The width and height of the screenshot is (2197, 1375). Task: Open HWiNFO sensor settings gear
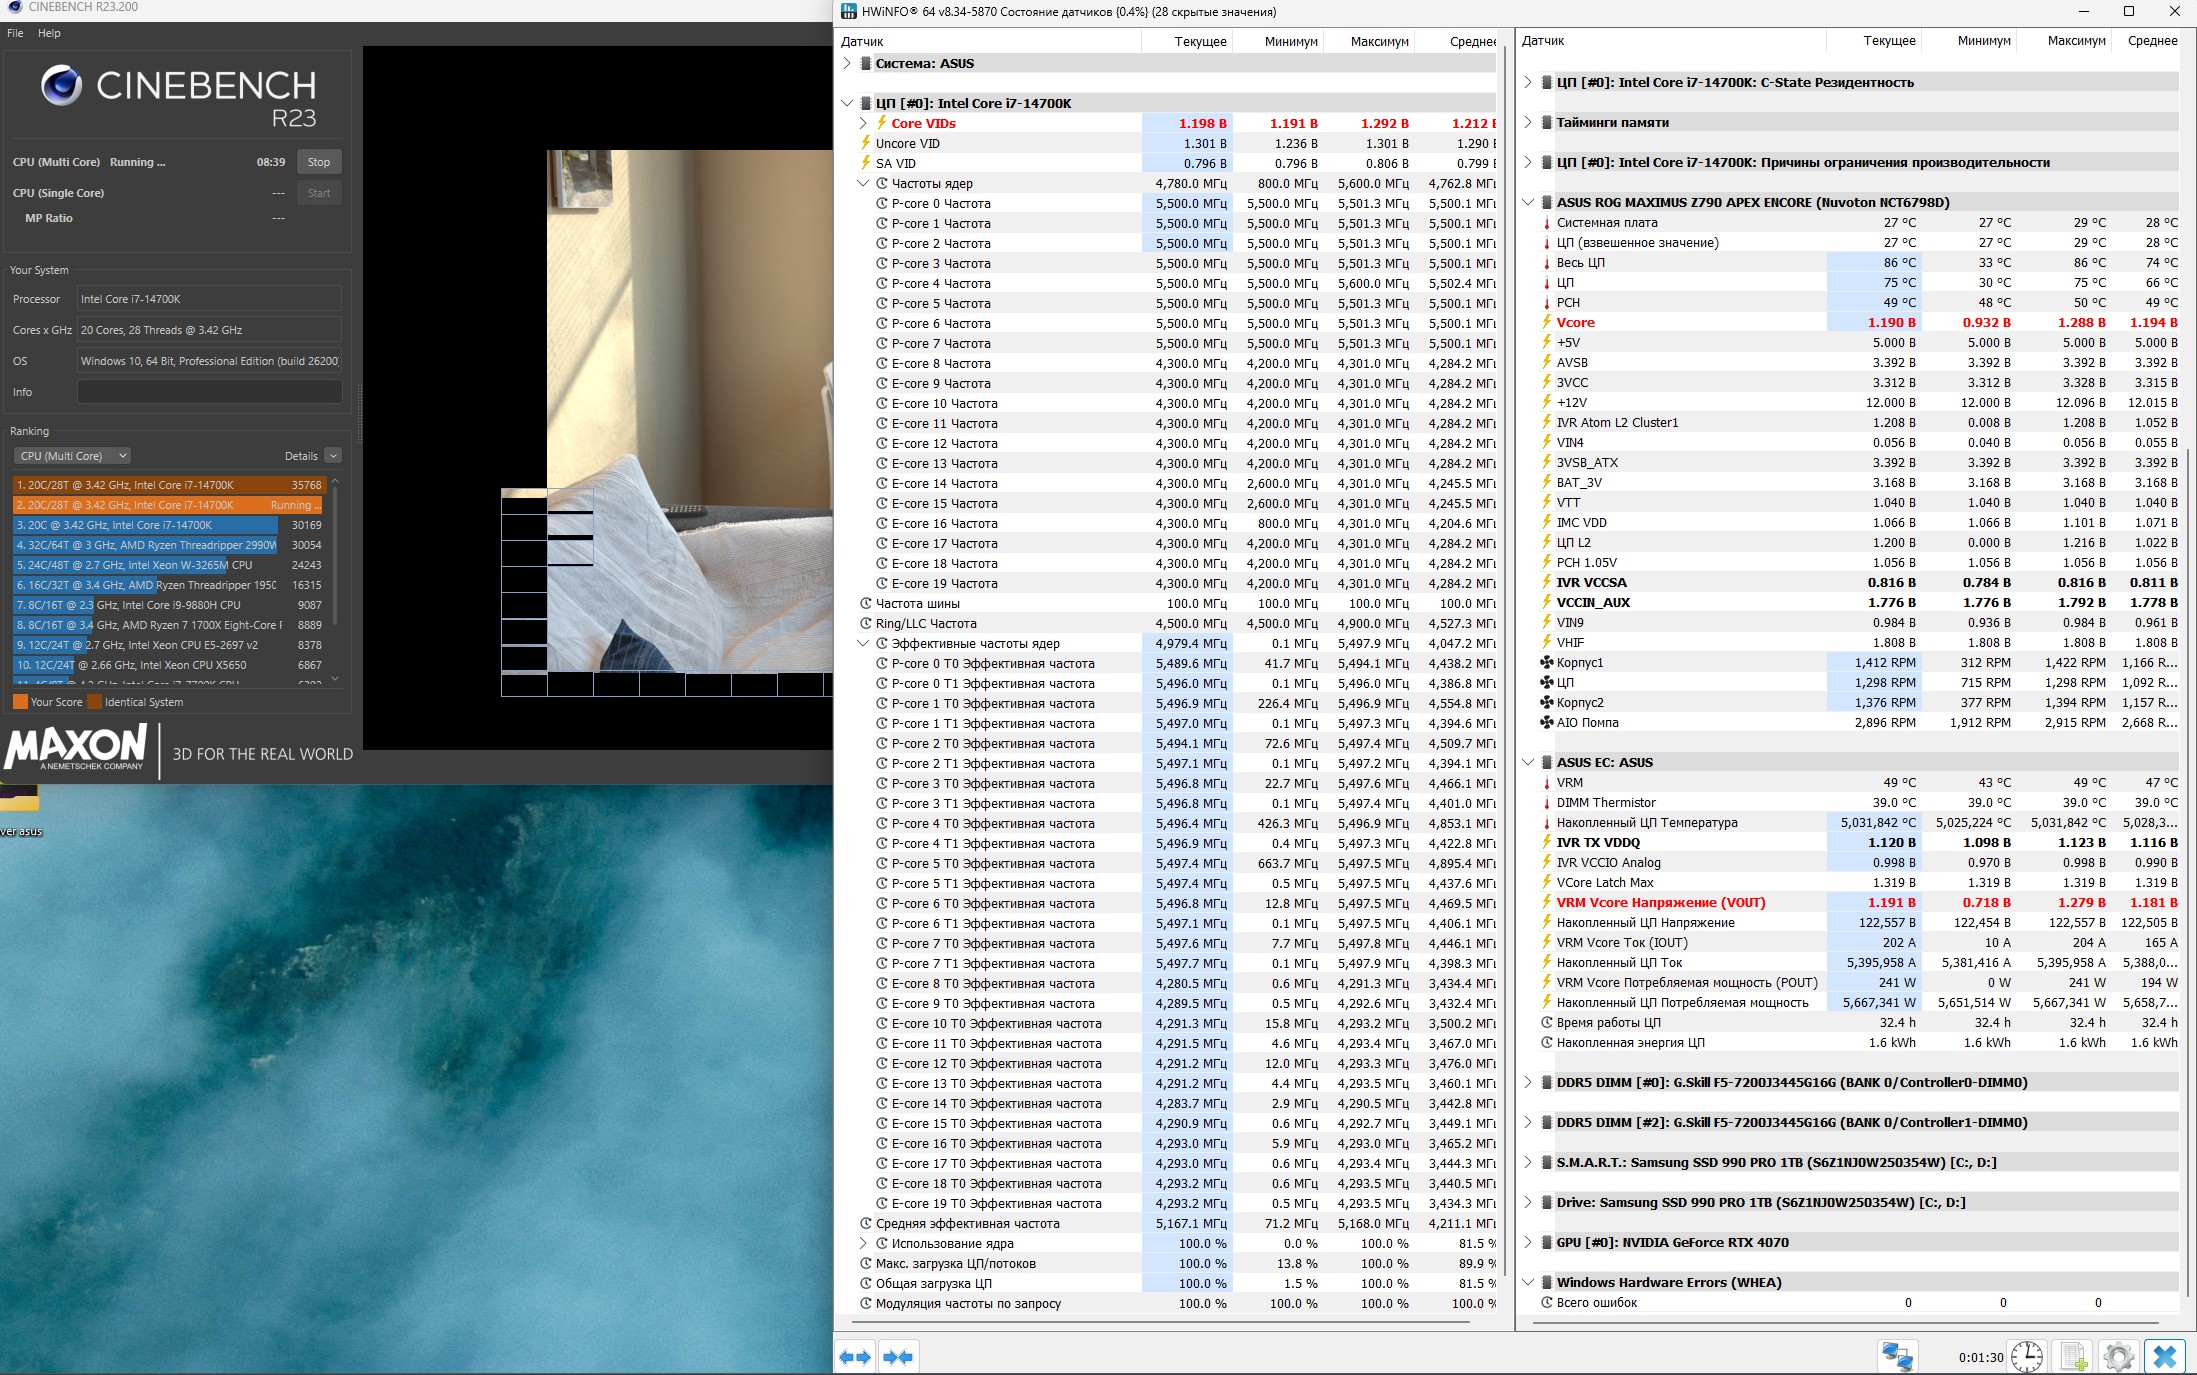tap(2118, 1357)
